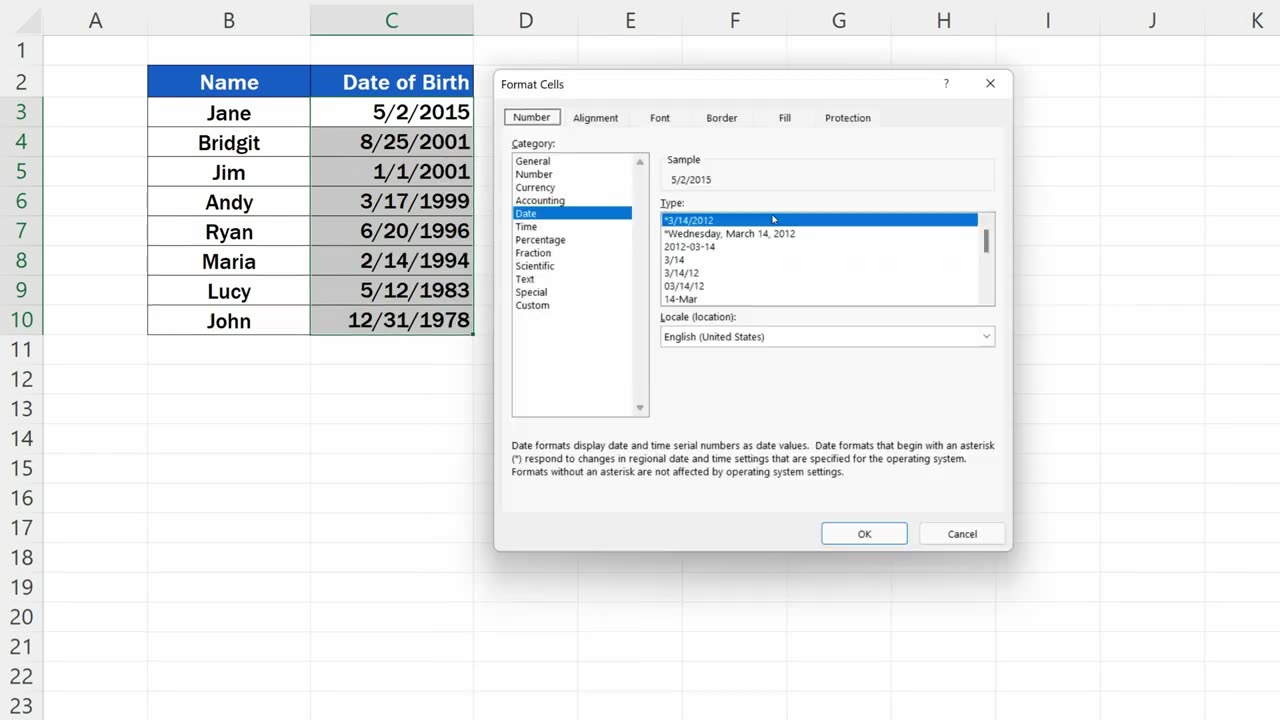
Task: Click the date cell 5/12/1983
Action: (392, 291)
